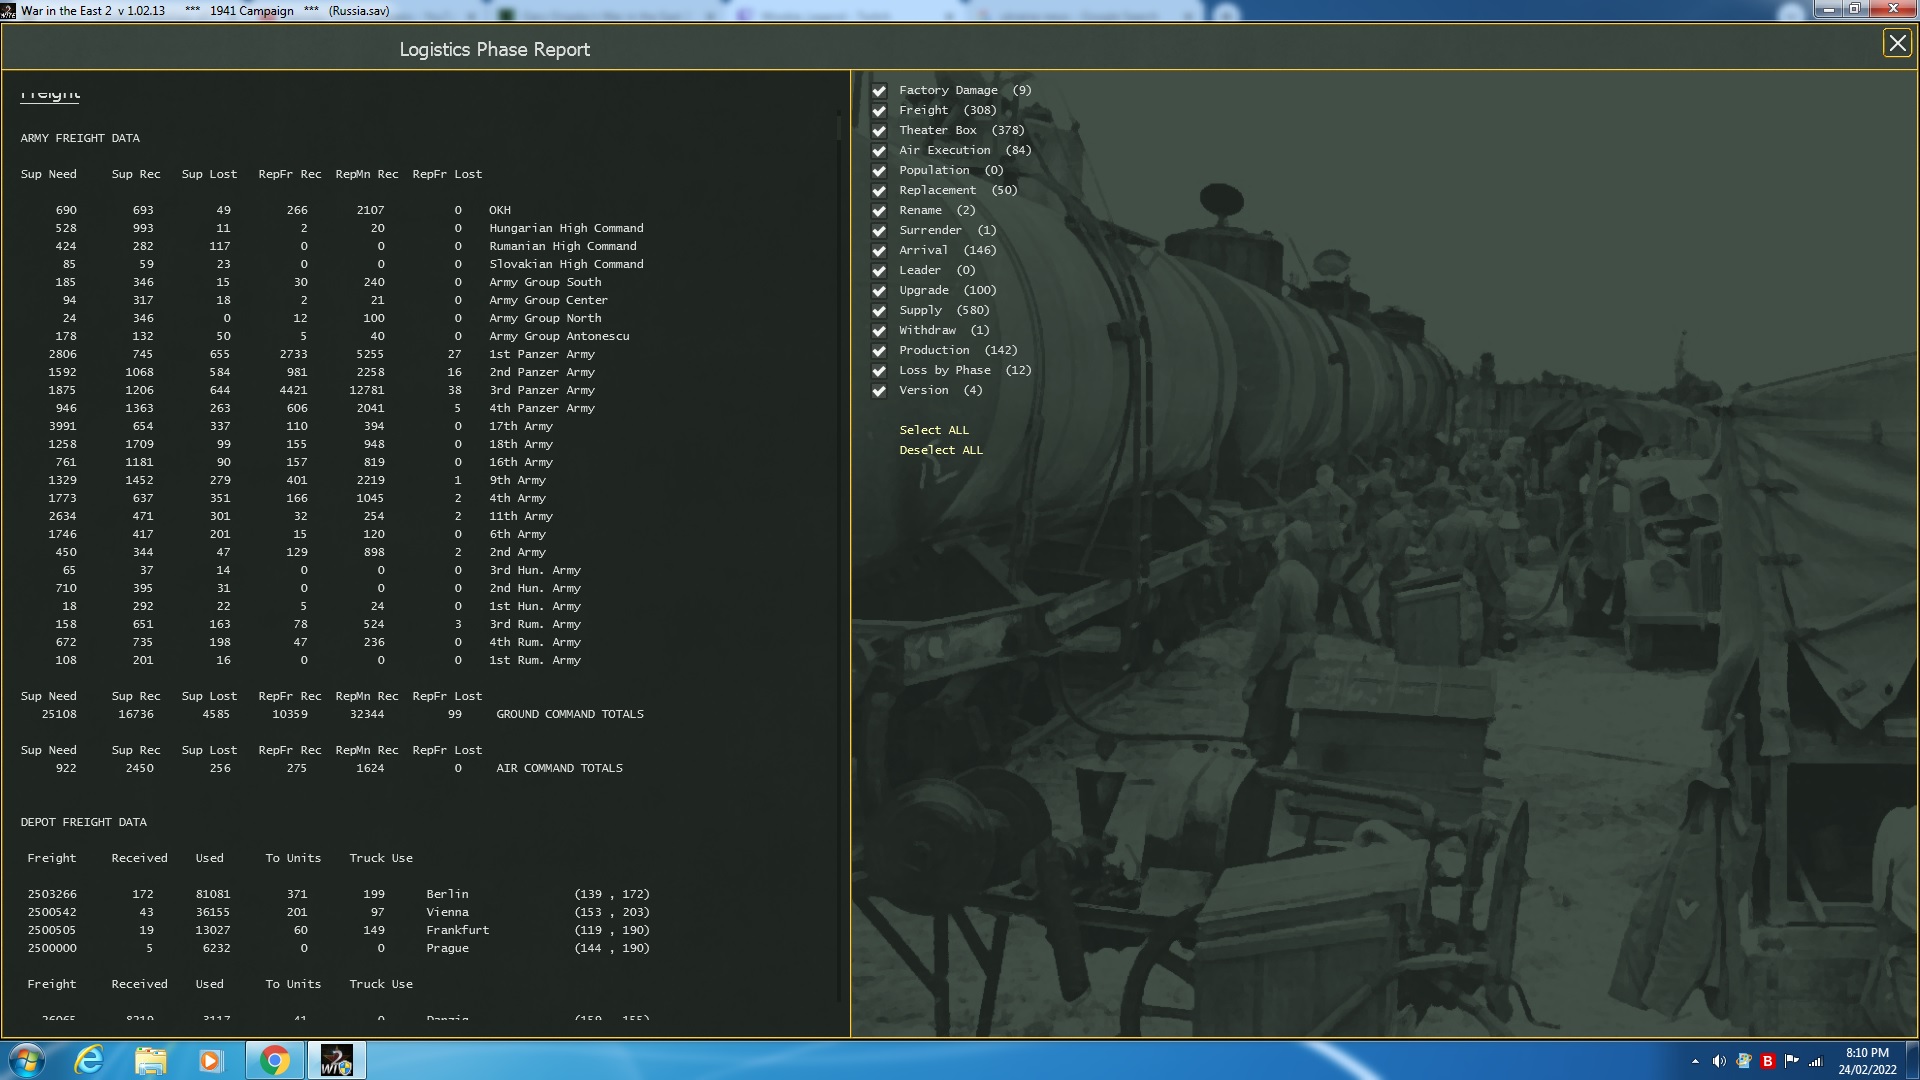The height and width of the screenshot is (1080, 1920).
Task: Click the DEPOT FREIGHT DATA heading
Action: (84, 822)
